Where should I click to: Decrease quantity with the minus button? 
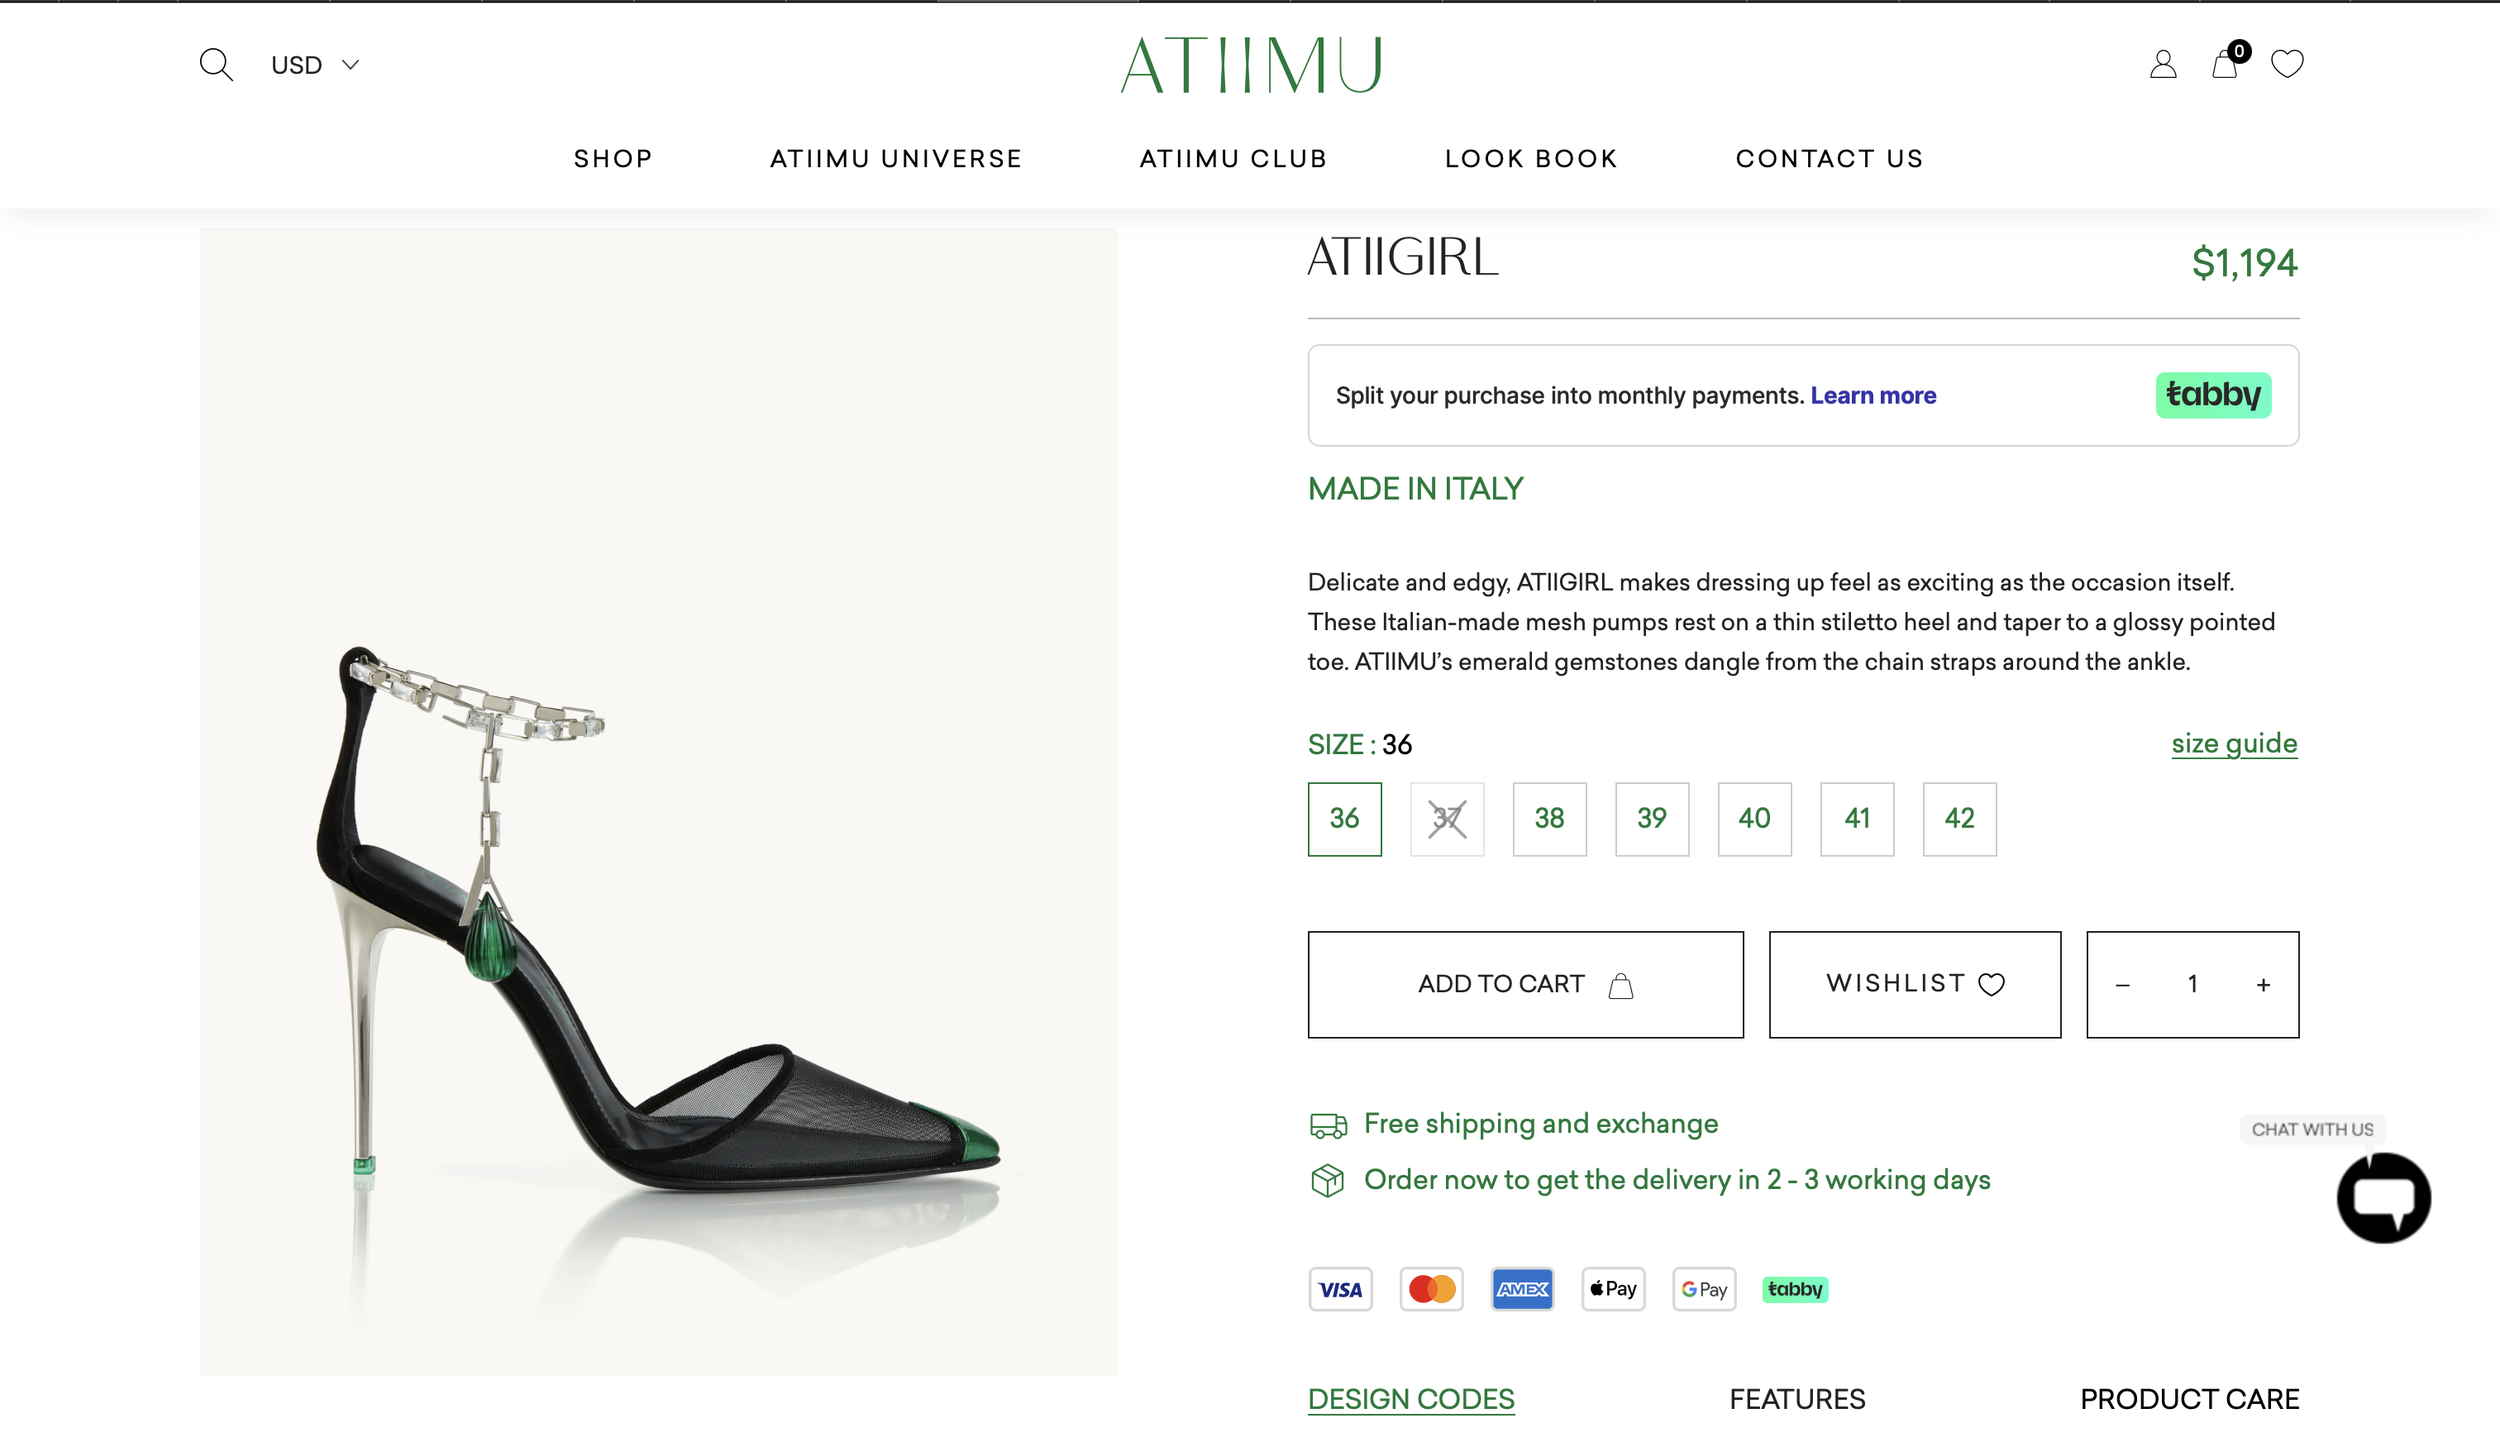(2122, 985)
